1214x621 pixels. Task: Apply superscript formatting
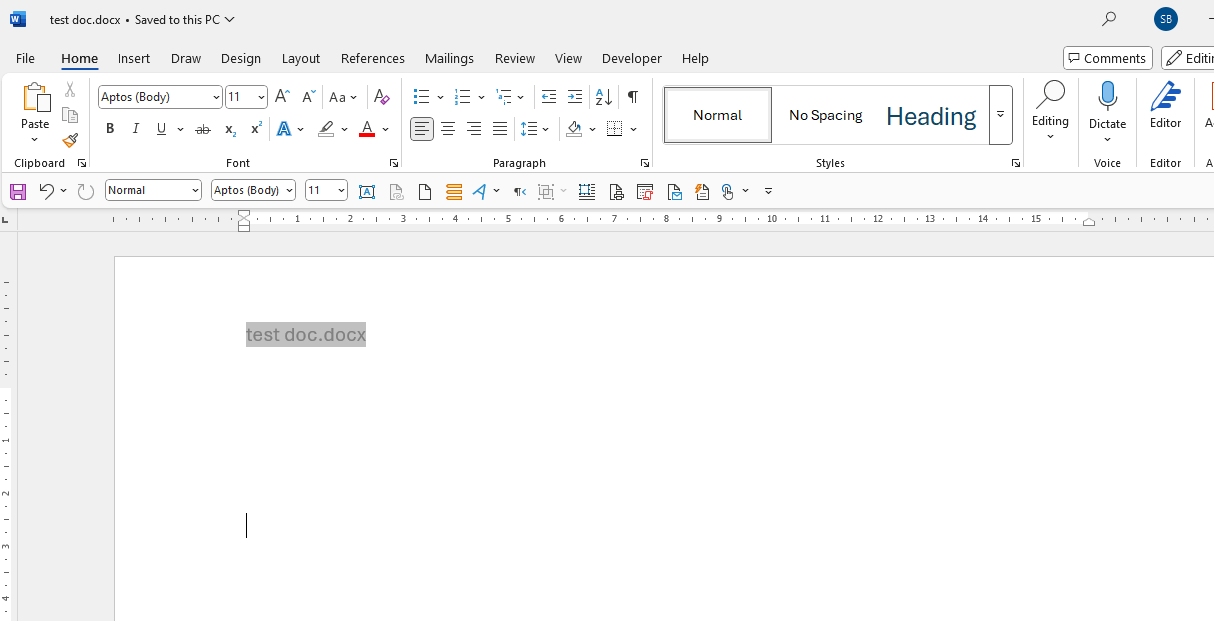(256, 129)
